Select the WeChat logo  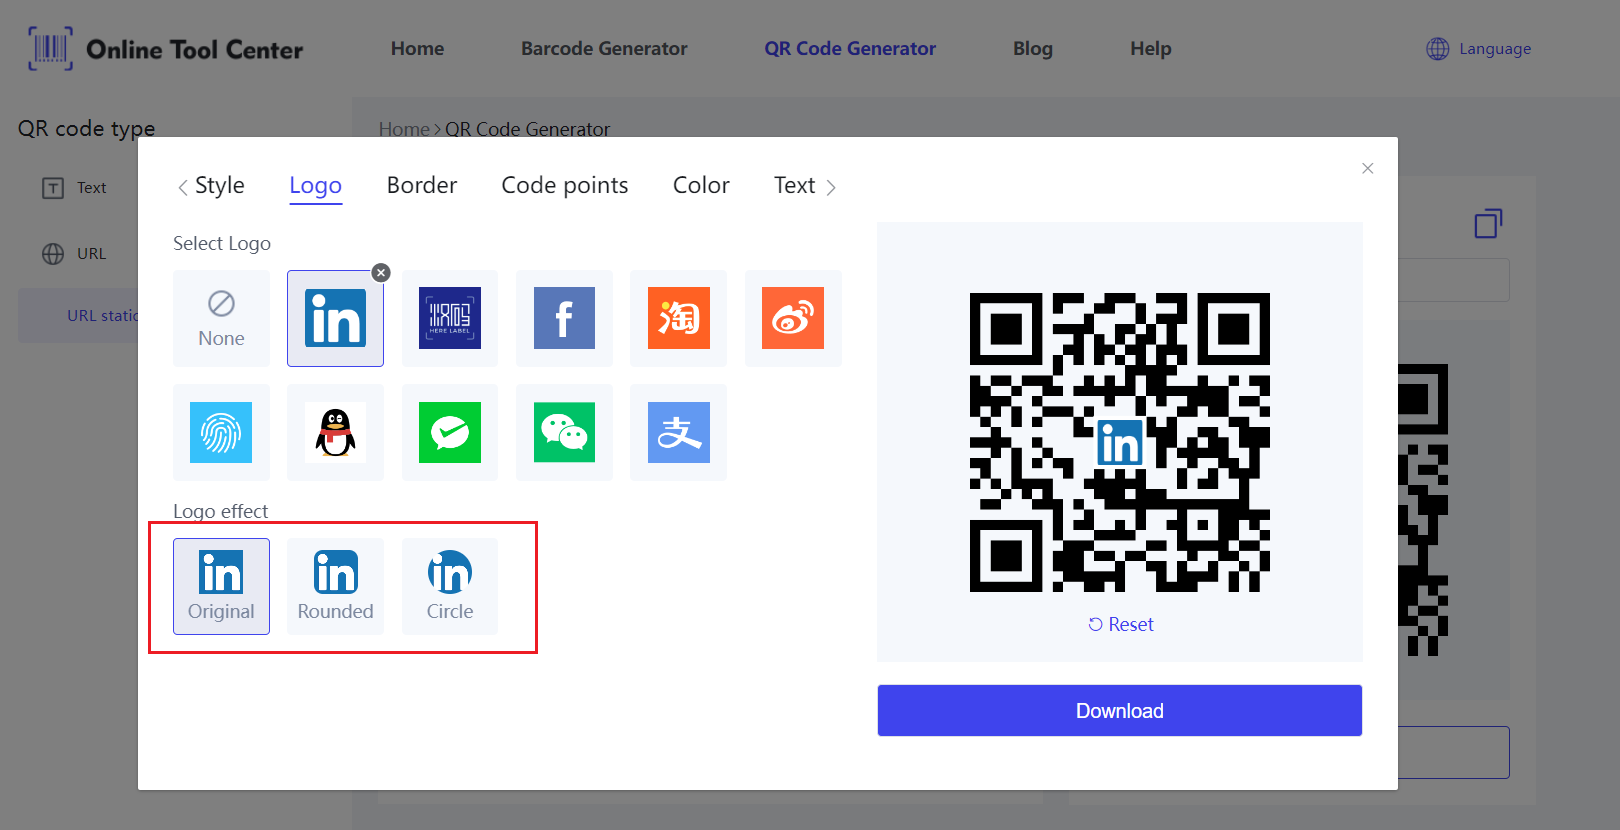[x=564, y=432]
